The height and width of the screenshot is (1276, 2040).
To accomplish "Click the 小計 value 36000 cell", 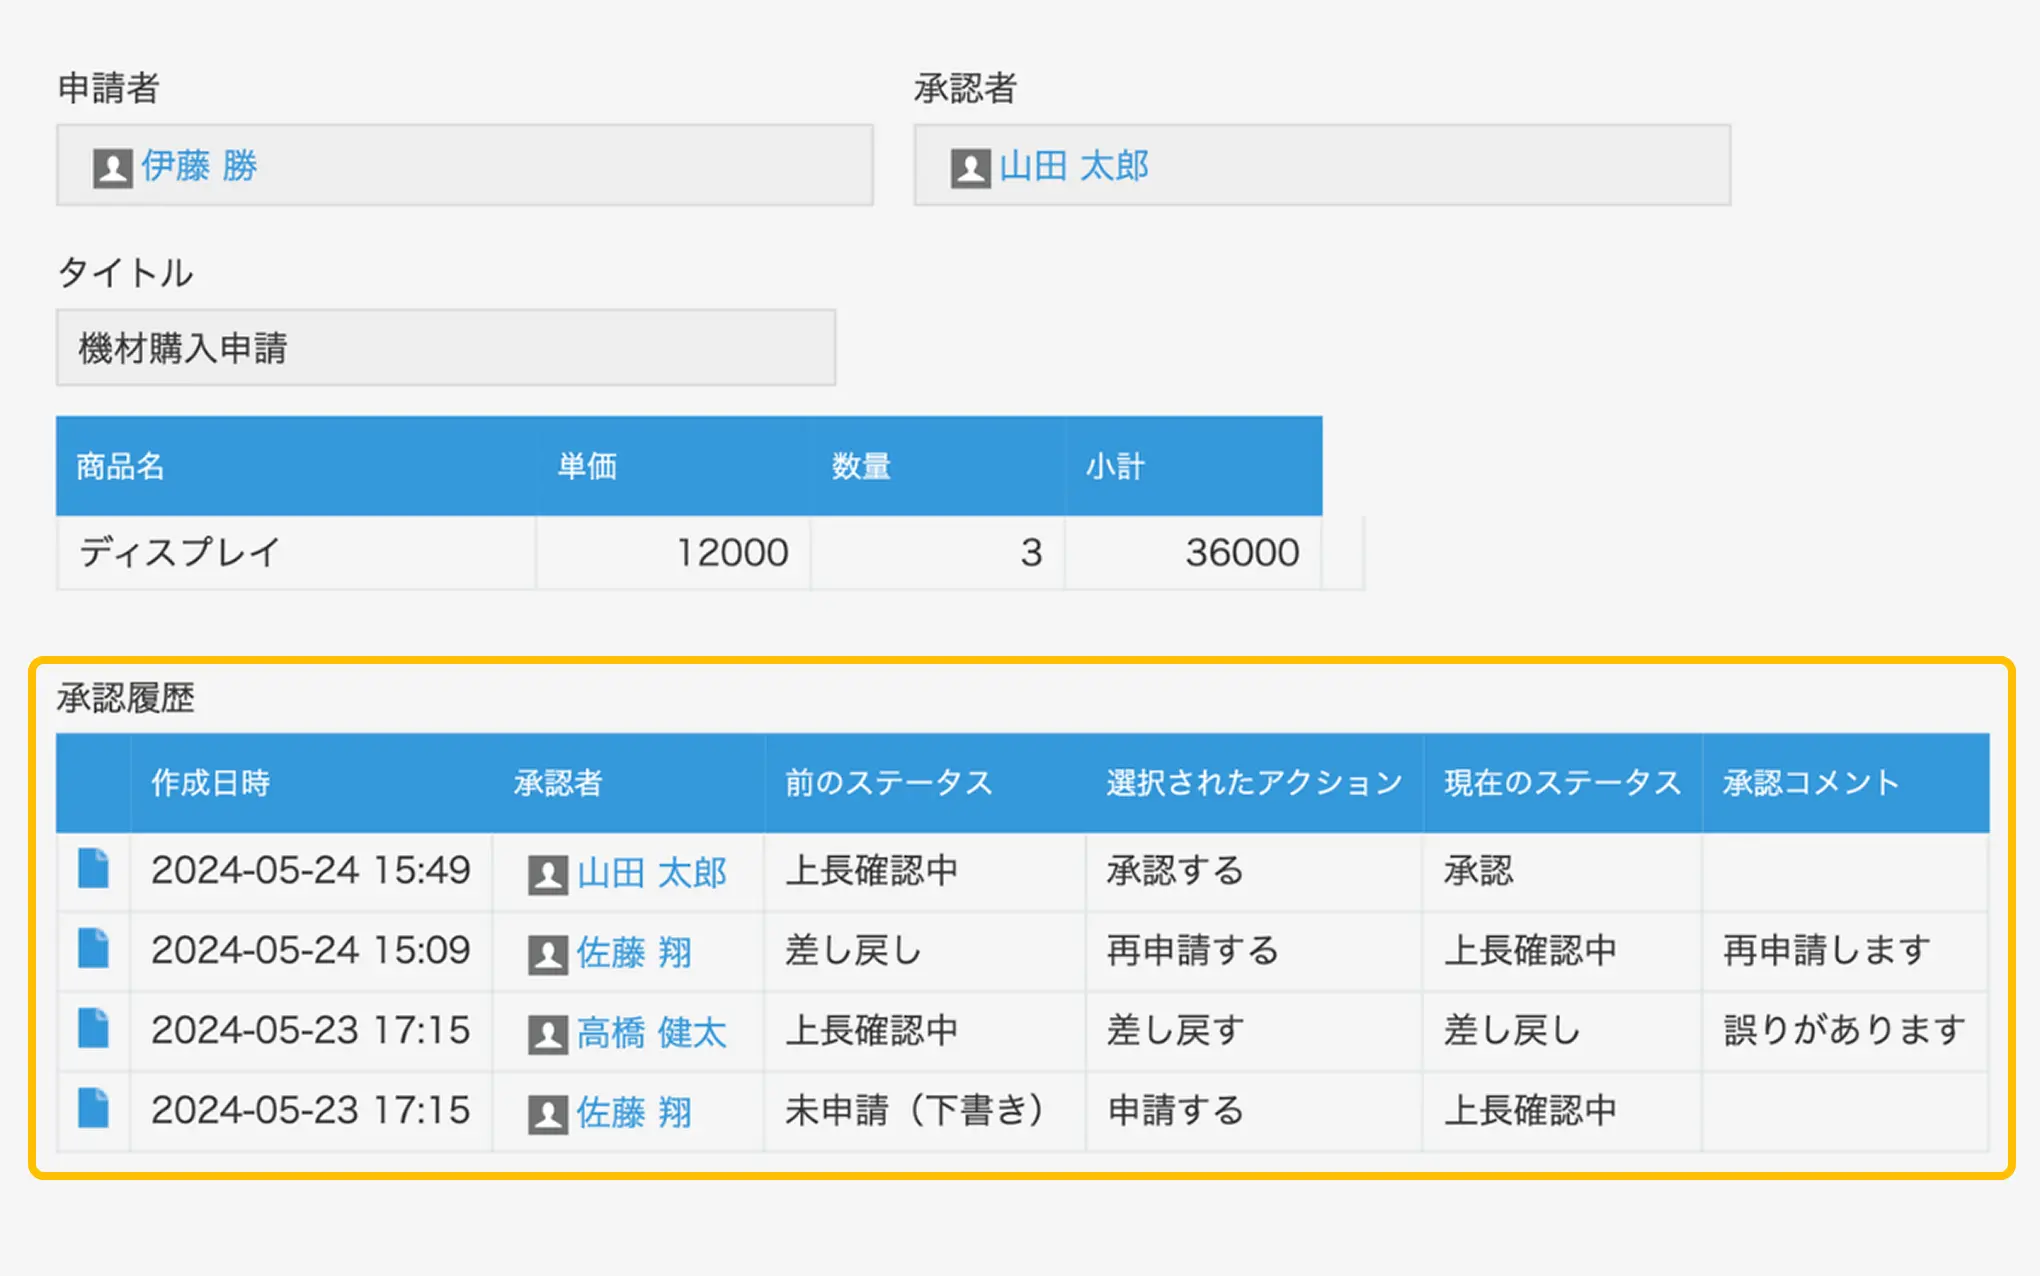I will click(1241, 552).
